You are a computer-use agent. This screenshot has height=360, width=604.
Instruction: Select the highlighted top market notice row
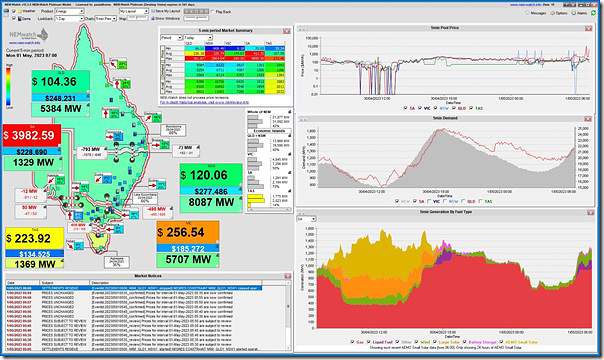[x=134, y=288]
